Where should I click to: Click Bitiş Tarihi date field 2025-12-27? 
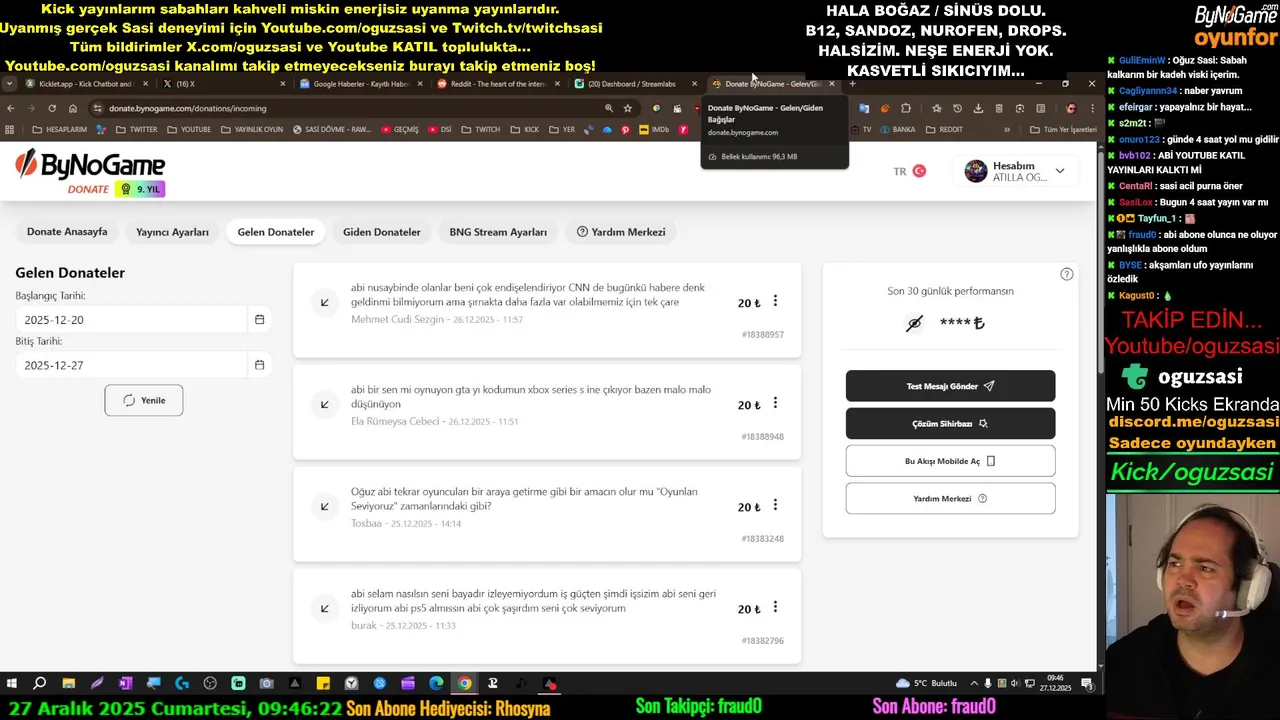pyautogui.click(x=130, y=365)
